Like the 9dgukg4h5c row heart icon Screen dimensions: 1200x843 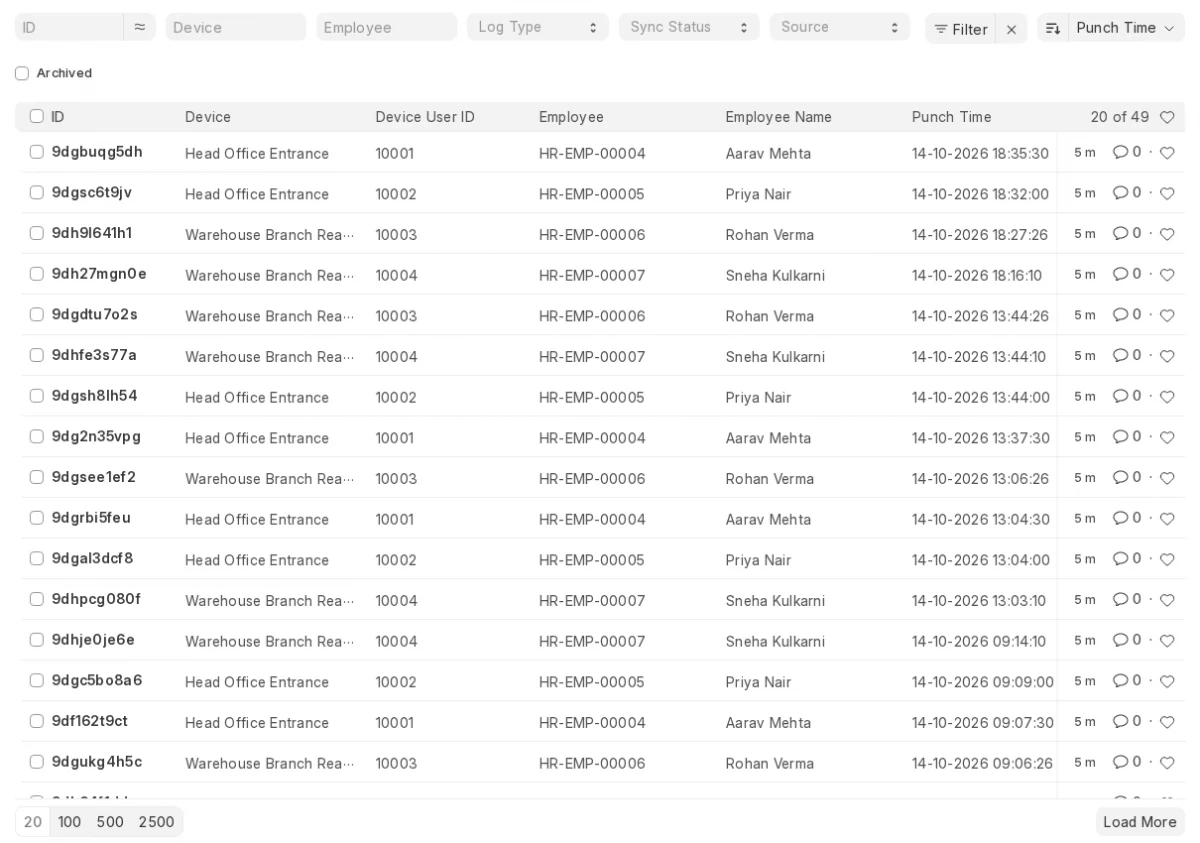pos(1166,762)
